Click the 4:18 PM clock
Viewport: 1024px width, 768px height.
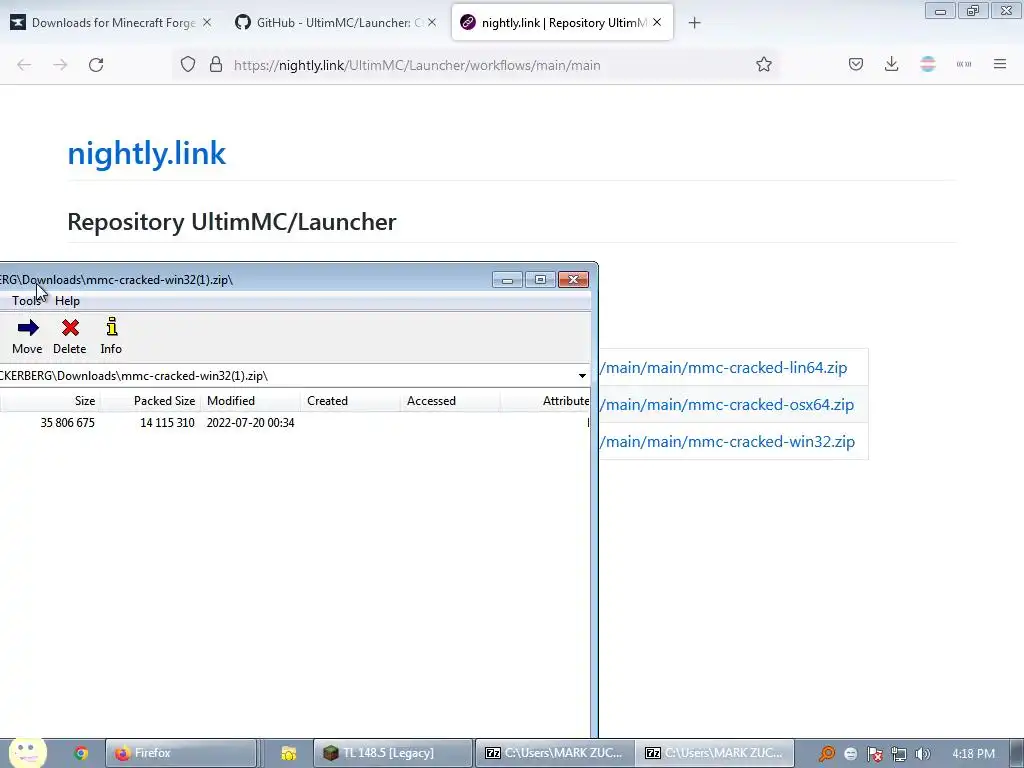point(973,754)
